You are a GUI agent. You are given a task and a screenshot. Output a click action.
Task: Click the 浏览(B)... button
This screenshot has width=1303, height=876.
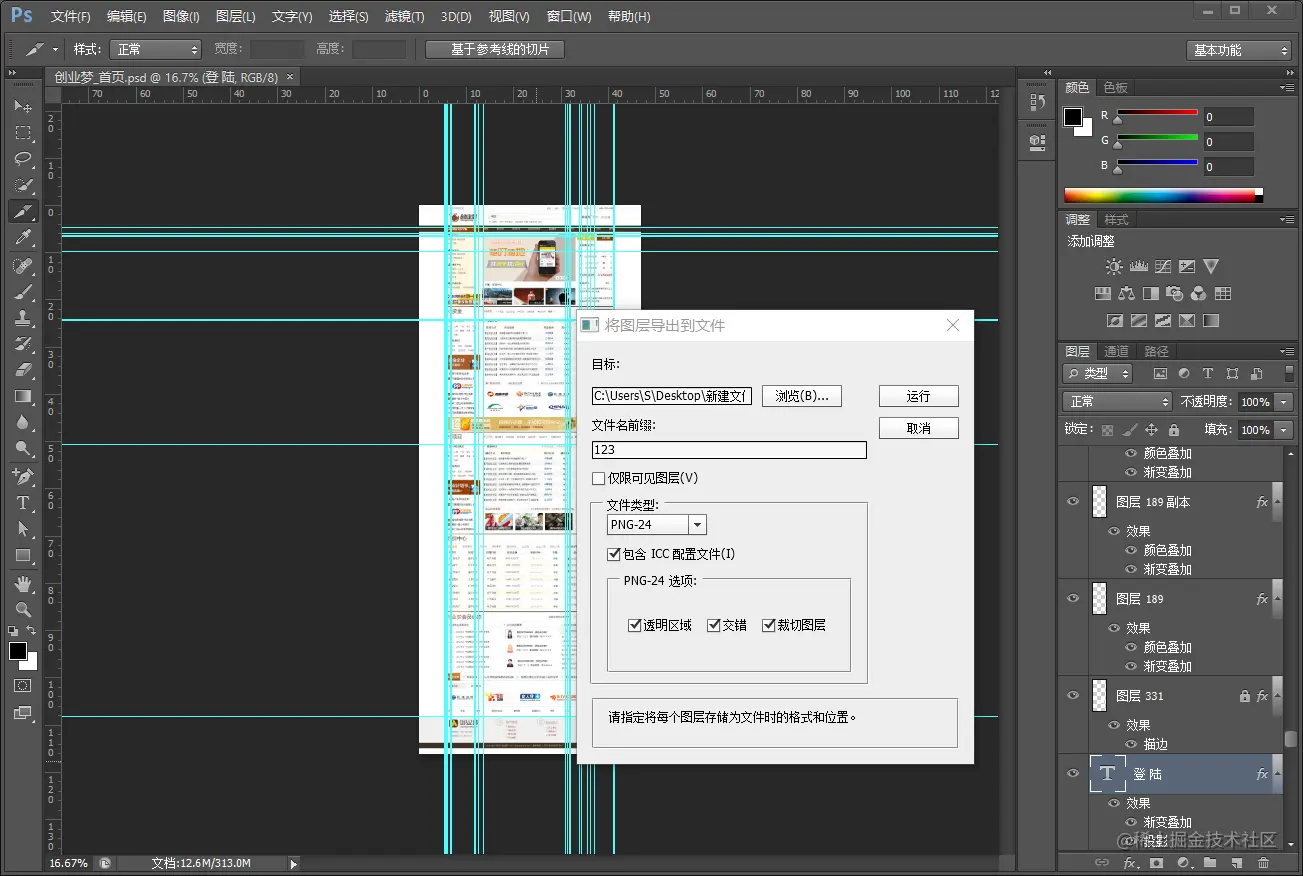click(802, 396)
